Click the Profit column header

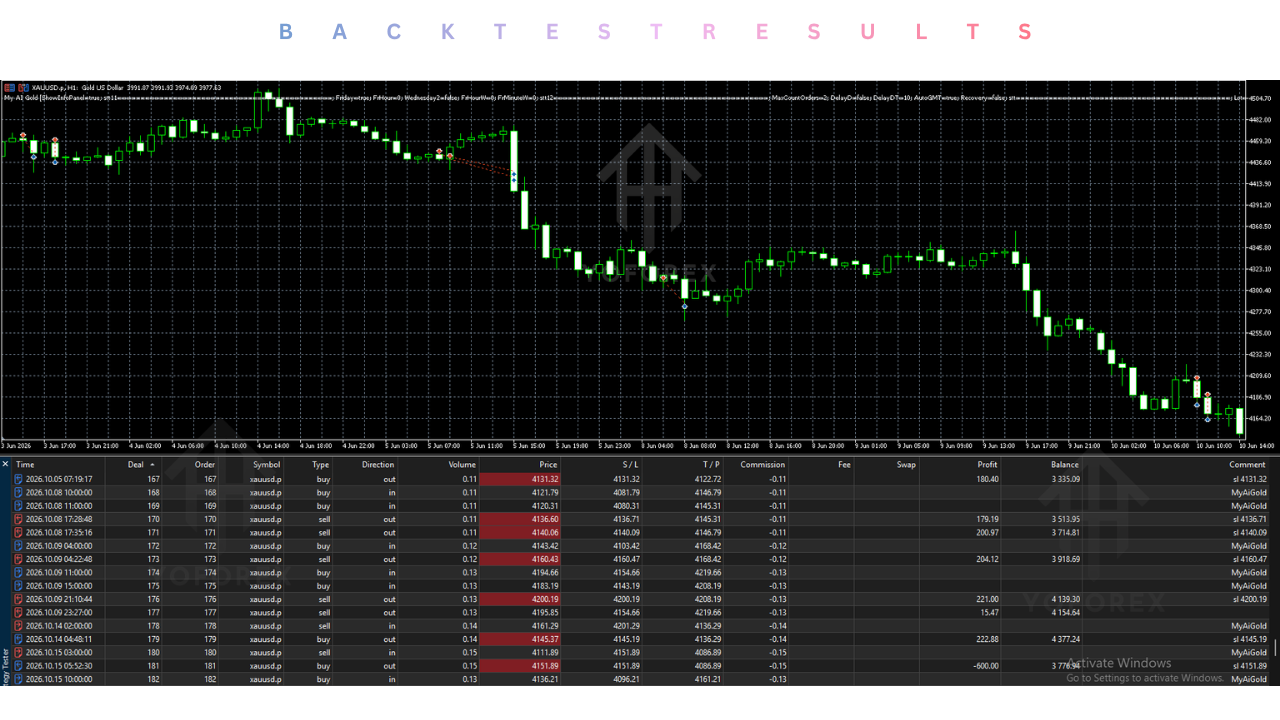pos(987,464)
